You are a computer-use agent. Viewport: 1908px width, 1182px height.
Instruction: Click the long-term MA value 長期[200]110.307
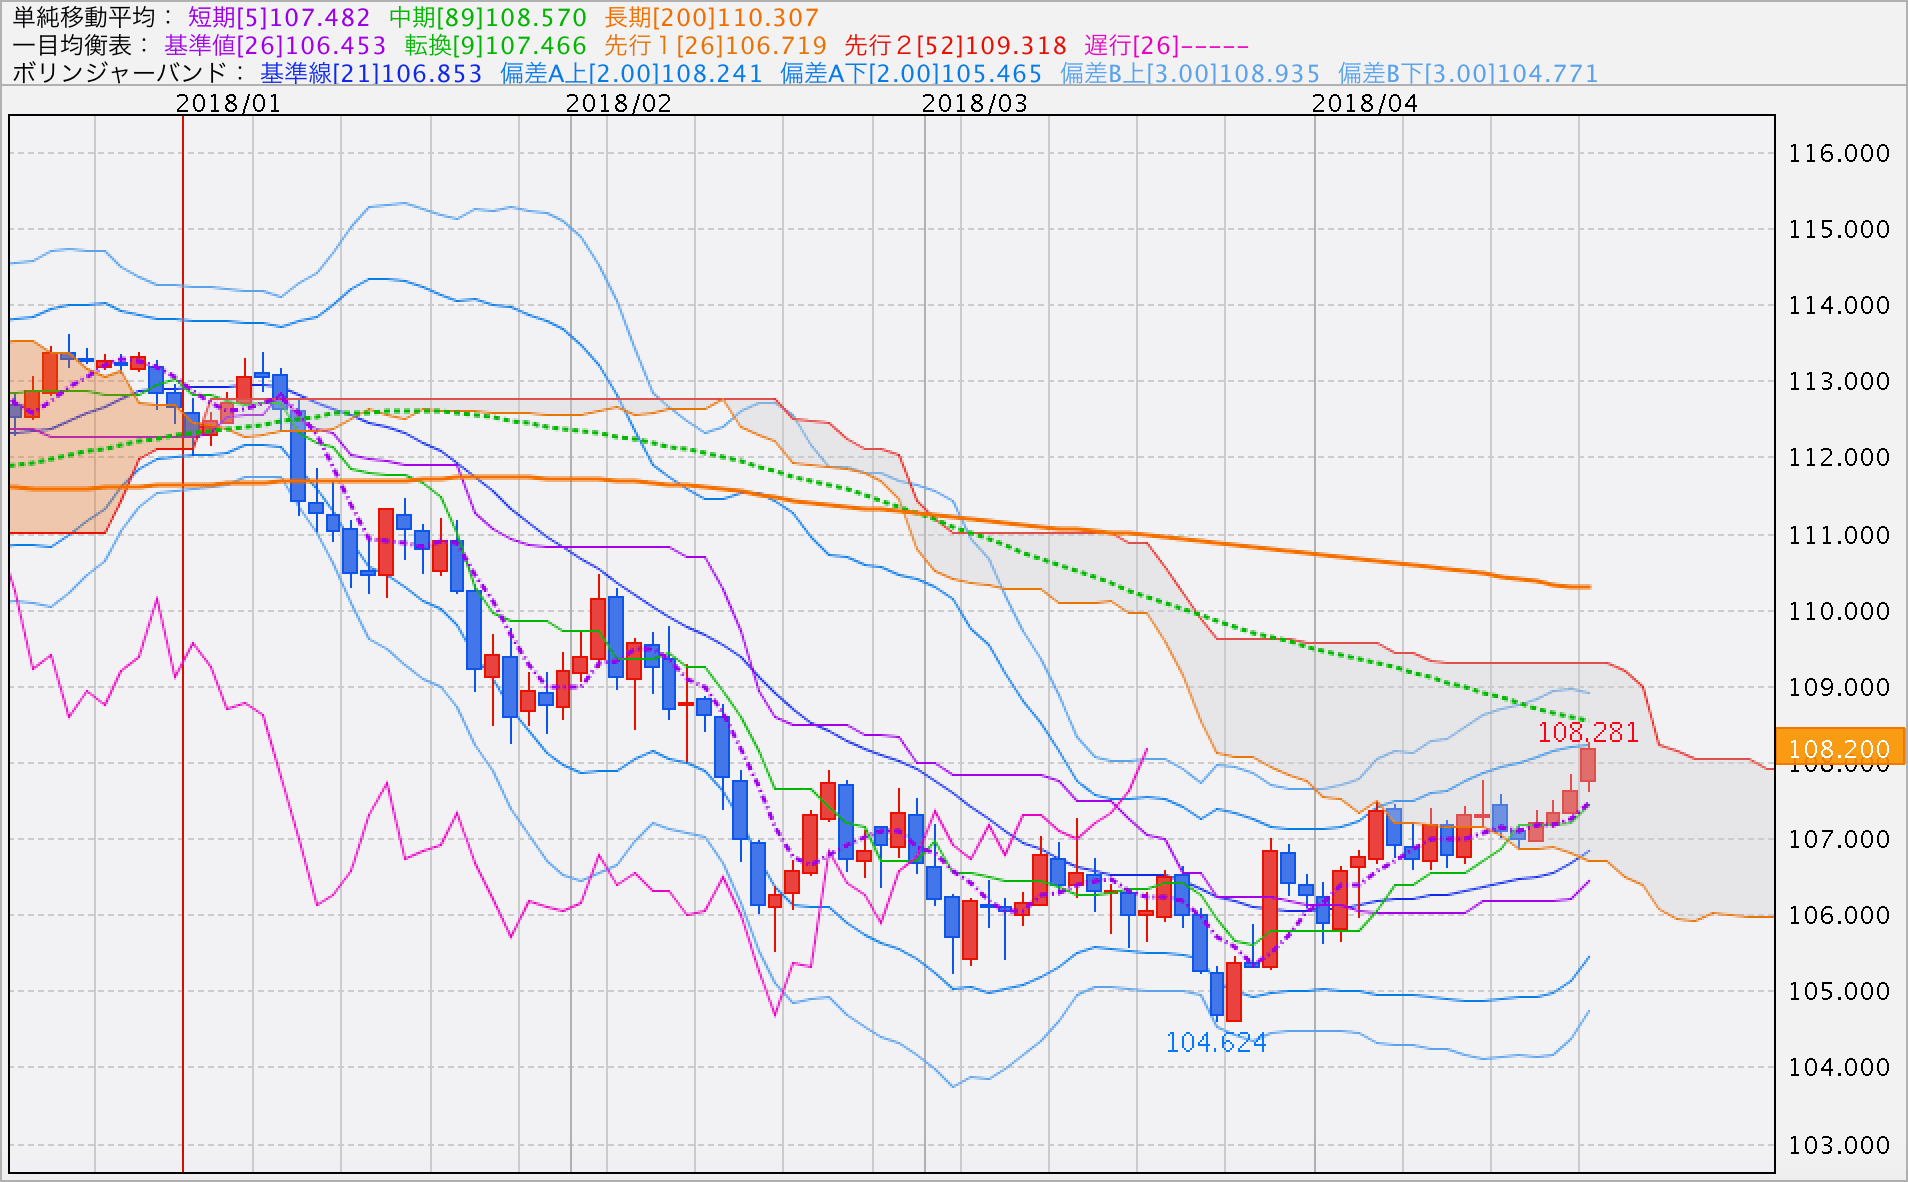click(712, 17)
